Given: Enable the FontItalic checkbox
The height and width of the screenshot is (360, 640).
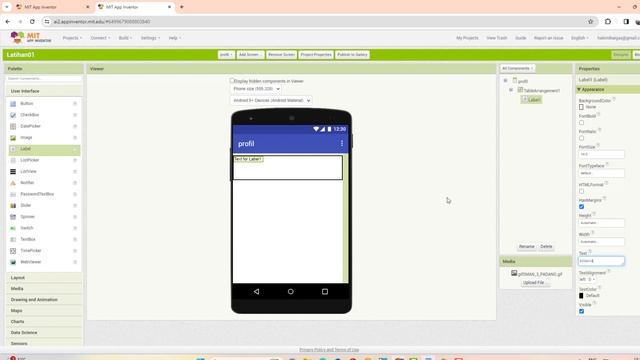Looking at the screenshot, I should 581,138.
